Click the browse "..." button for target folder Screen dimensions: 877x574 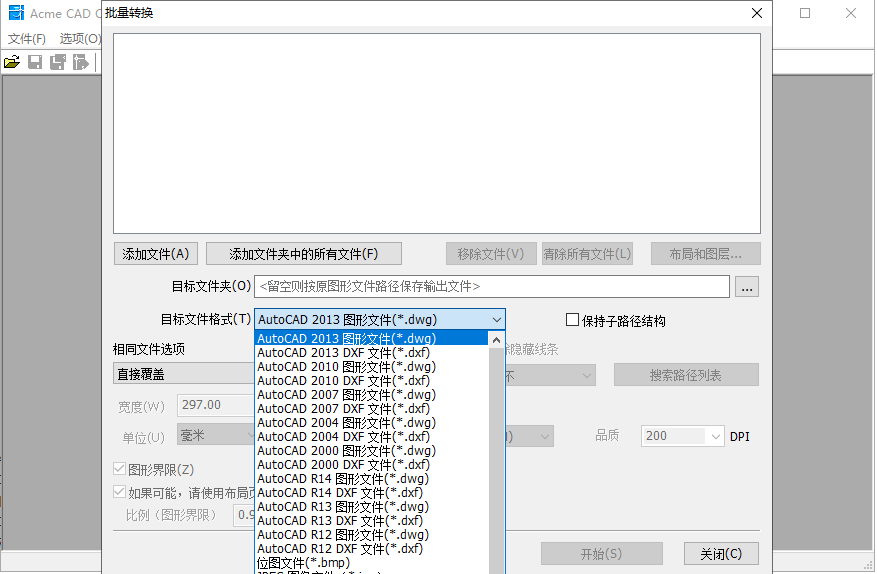tap(747, 287)
